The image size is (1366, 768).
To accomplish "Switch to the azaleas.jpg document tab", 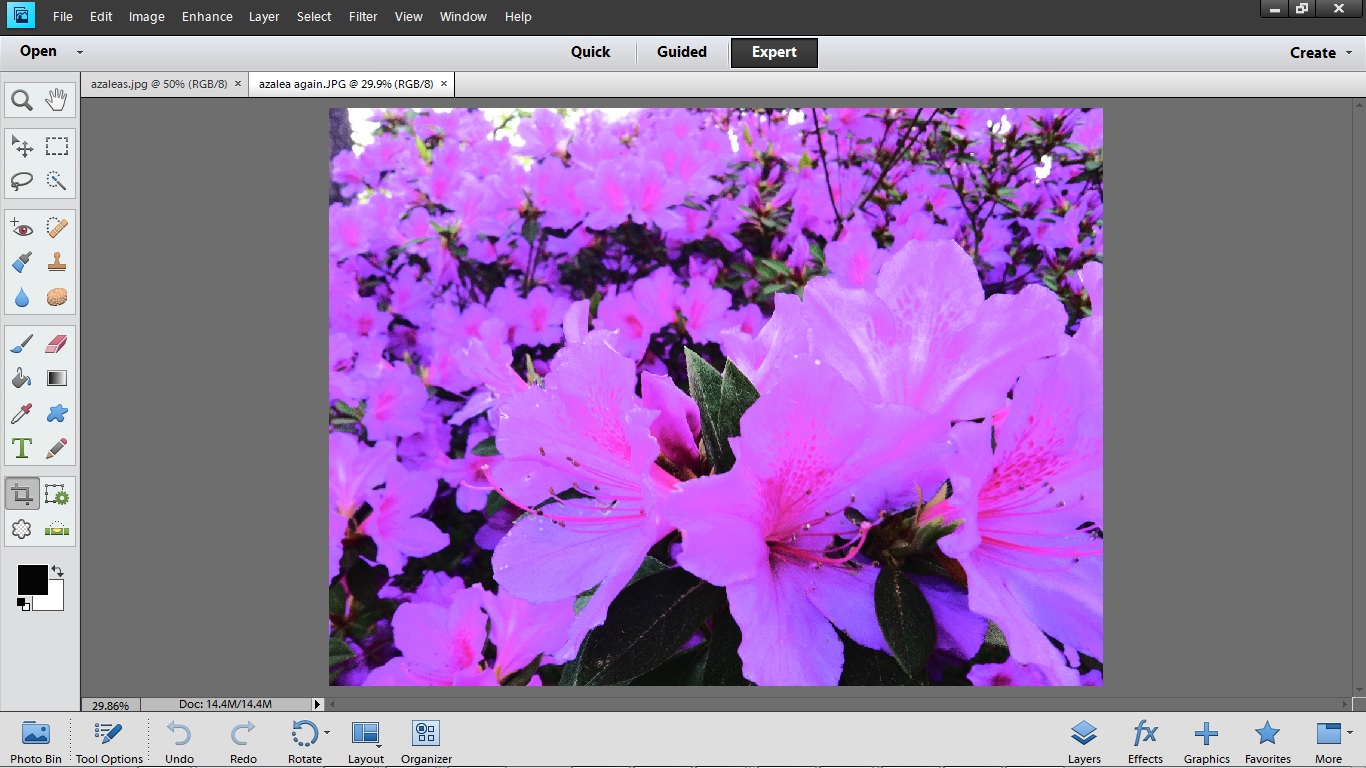I will pos(159,84).
